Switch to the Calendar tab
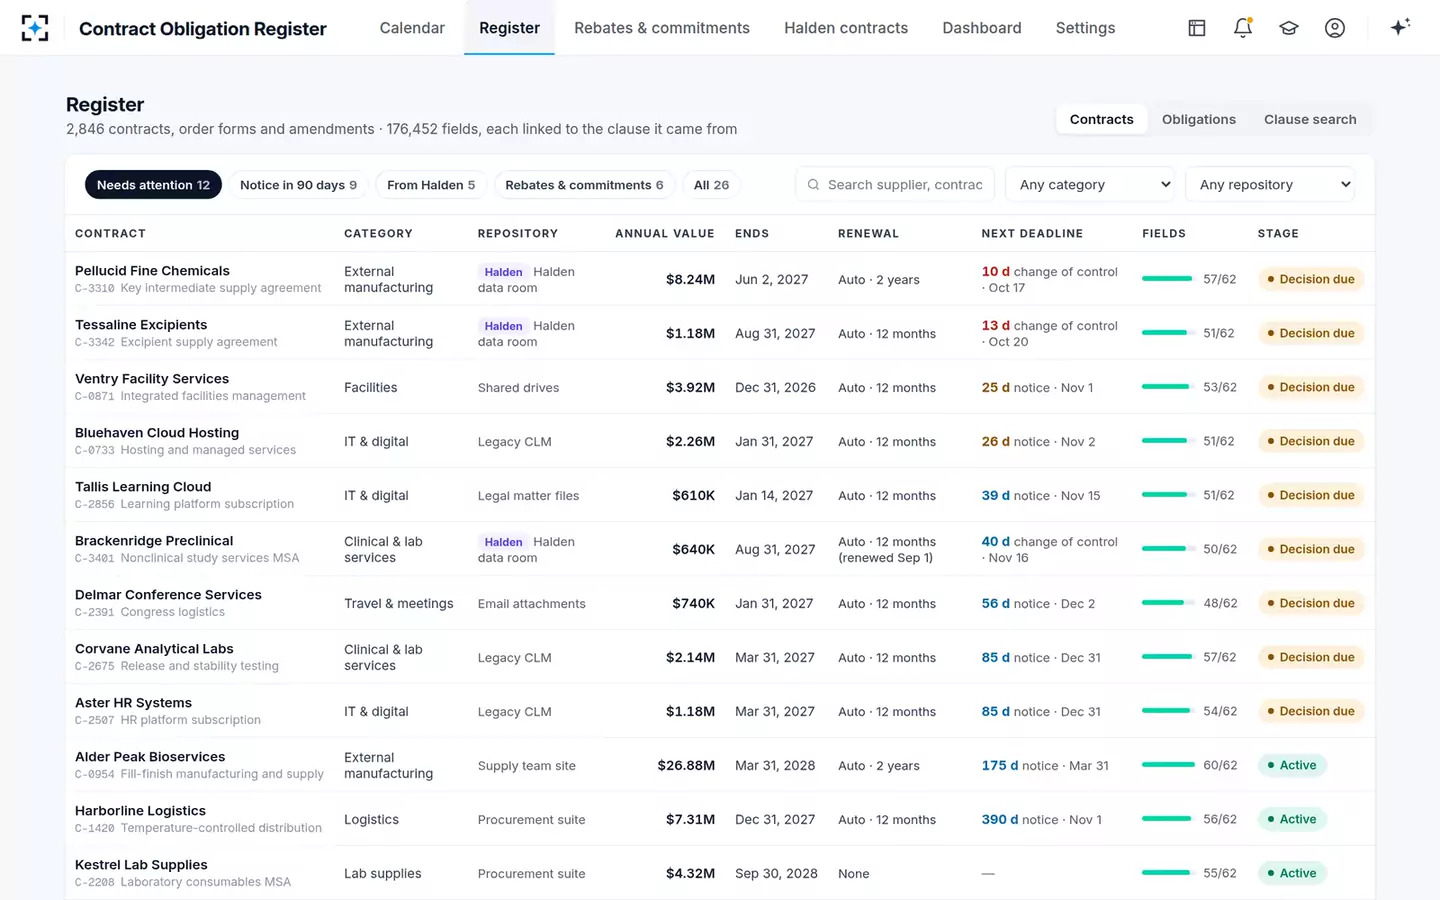This screenshot has width=1440, height=900. pos(412,28)
